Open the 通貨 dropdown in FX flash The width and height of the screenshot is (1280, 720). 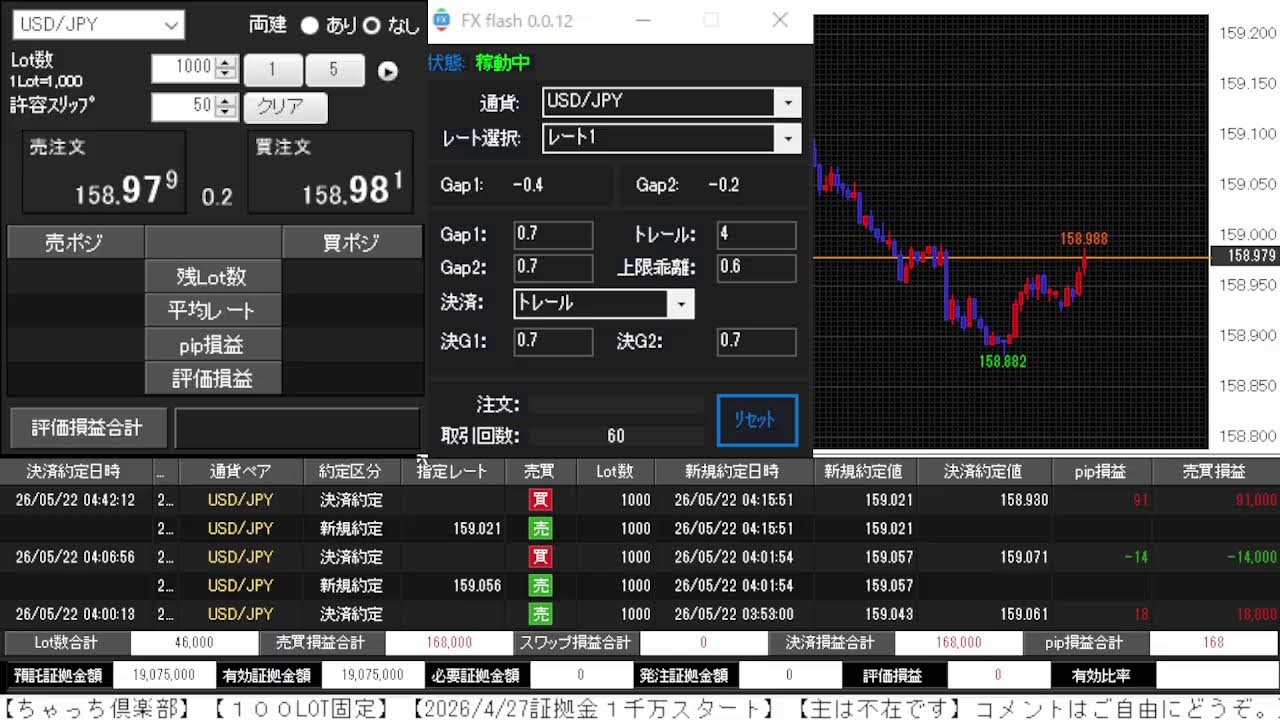click(672, 101)
